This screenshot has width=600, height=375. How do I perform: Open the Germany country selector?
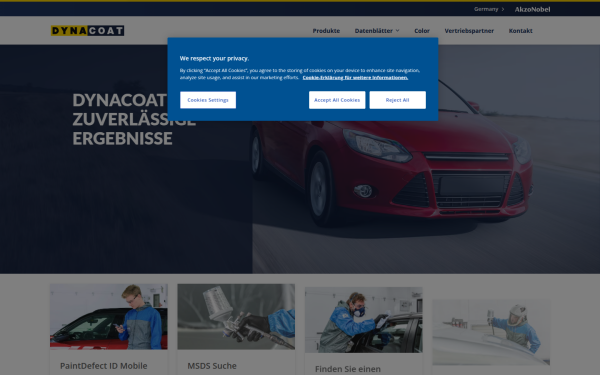click(489, 9)
